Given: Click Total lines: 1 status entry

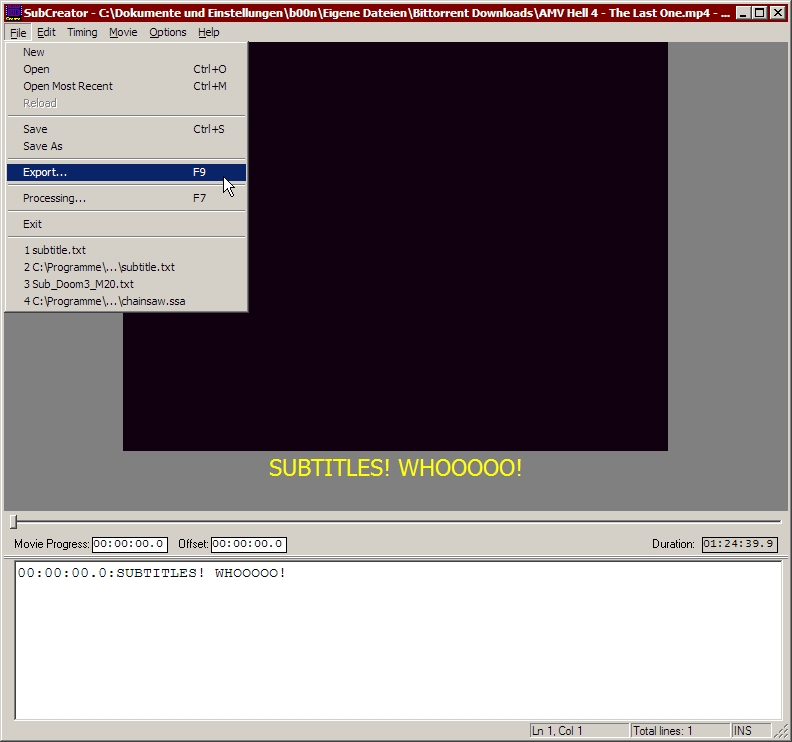Looking at the screenshot, I should click(680, 731).
